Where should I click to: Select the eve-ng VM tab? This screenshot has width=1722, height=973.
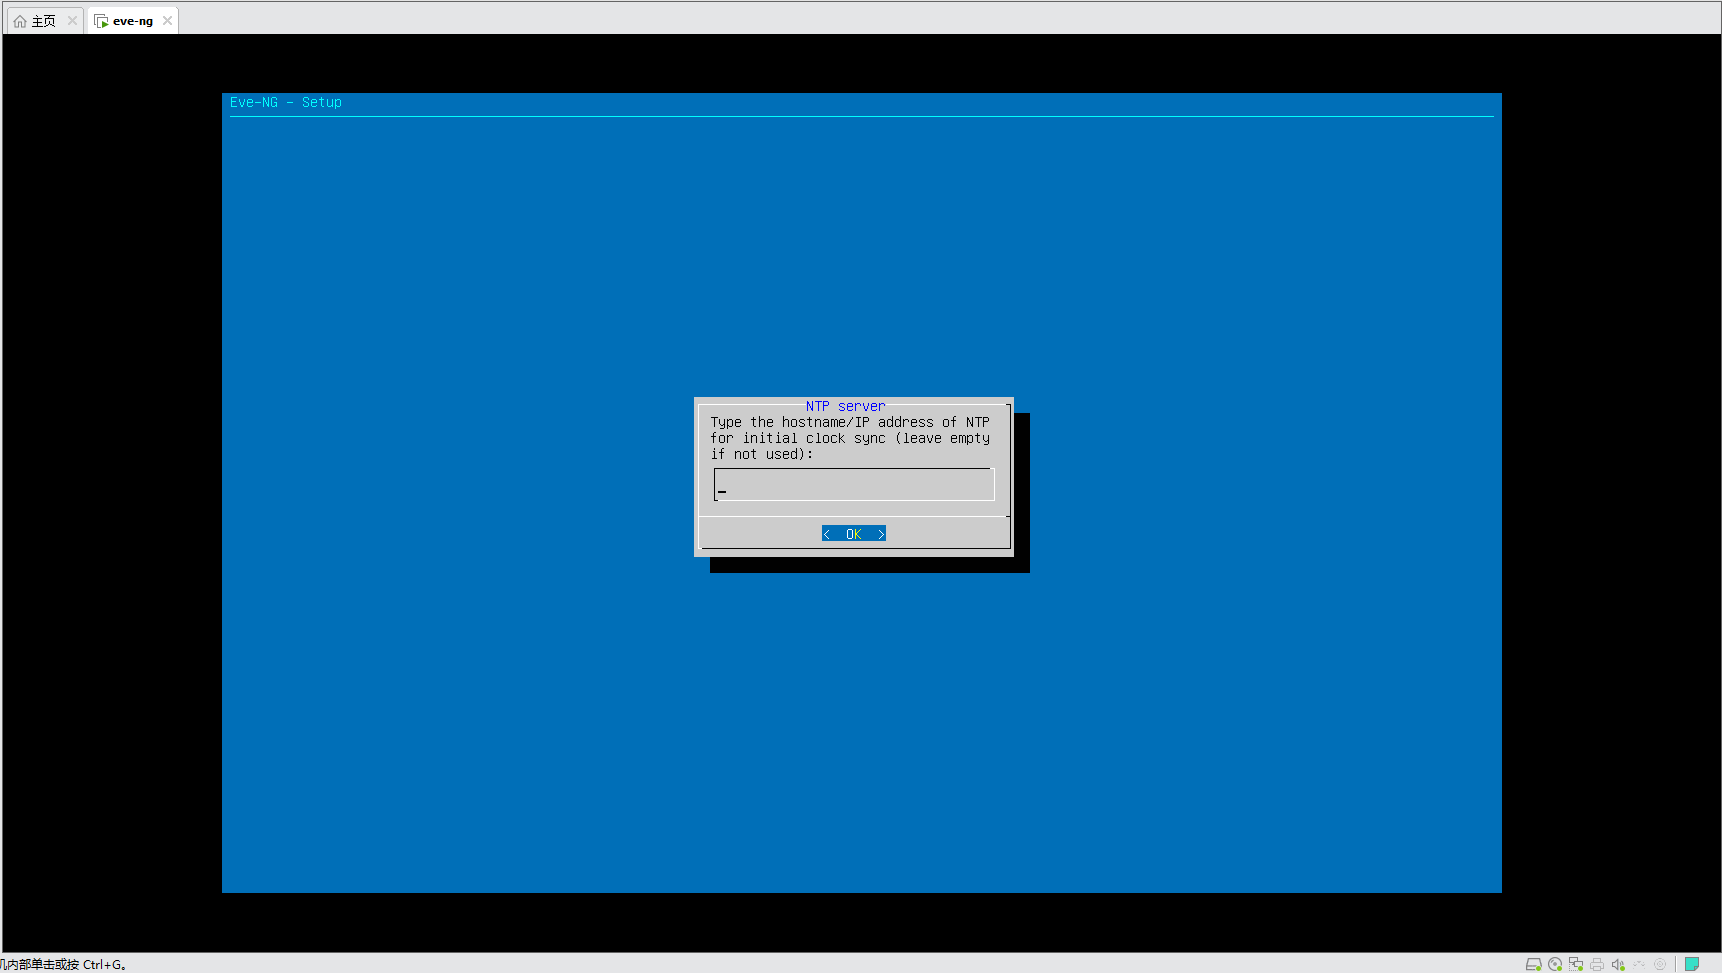[x=132, y=21]
